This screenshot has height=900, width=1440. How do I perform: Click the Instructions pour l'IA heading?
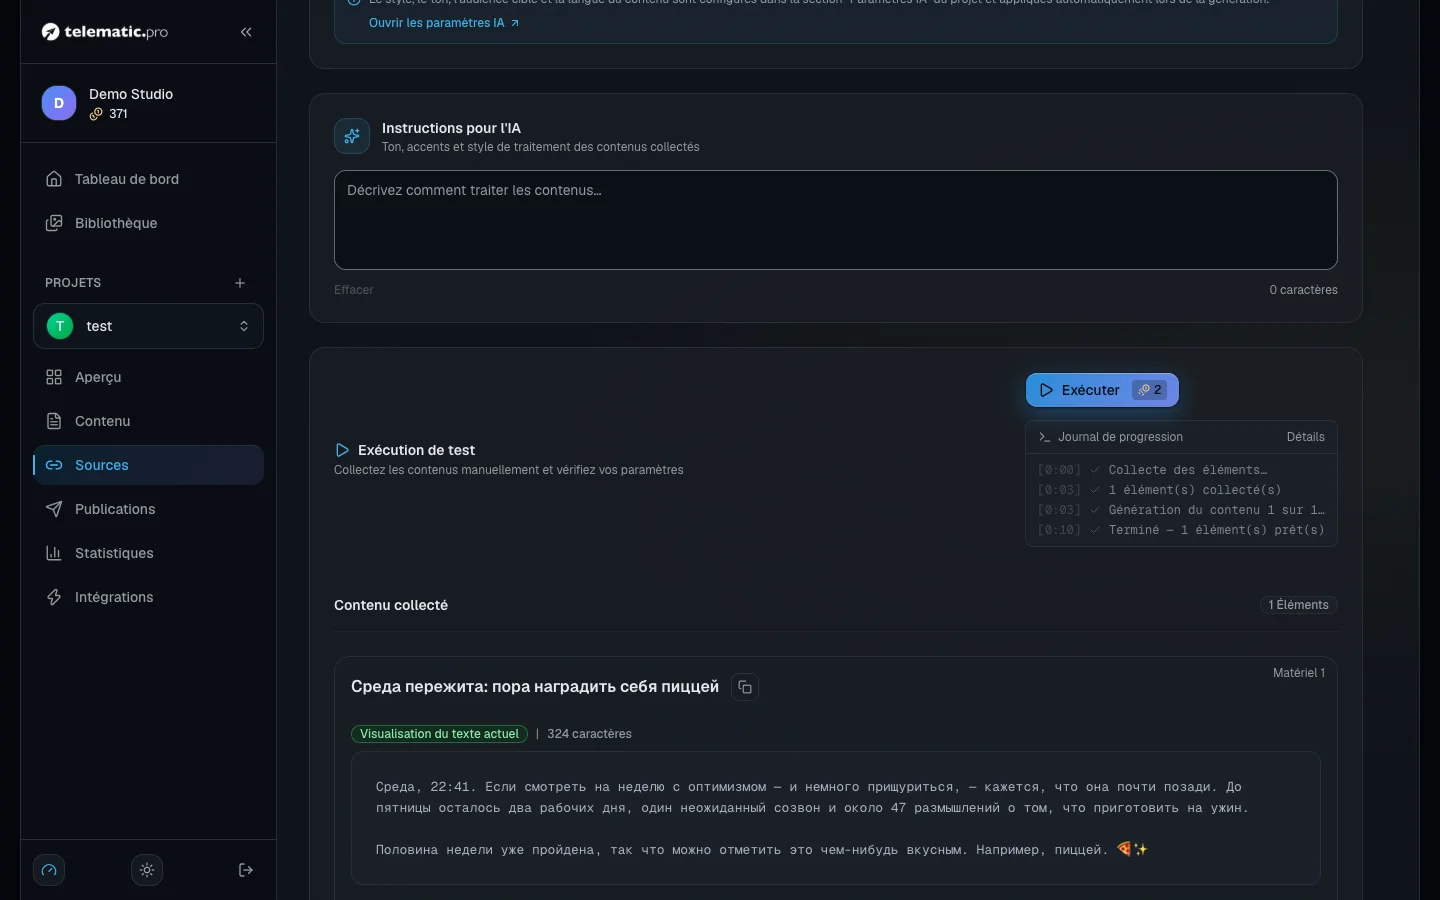[451, 128]
